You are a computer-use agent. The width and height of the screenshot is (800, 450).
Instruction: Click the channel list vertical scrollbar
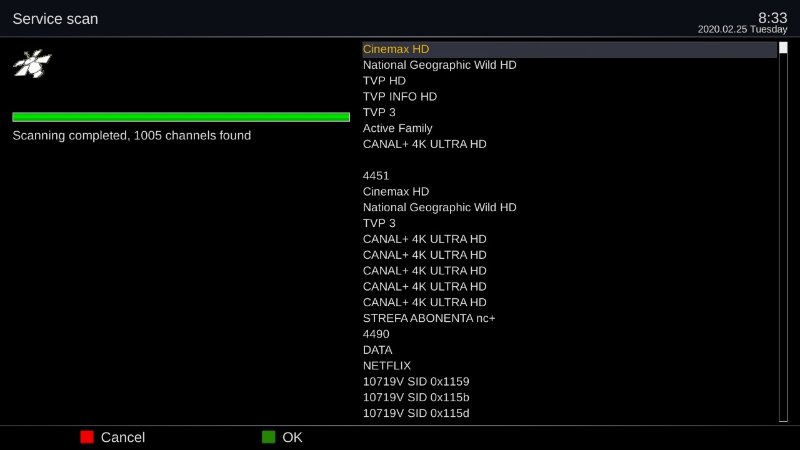pyautogui.click(x=783, y=231)
